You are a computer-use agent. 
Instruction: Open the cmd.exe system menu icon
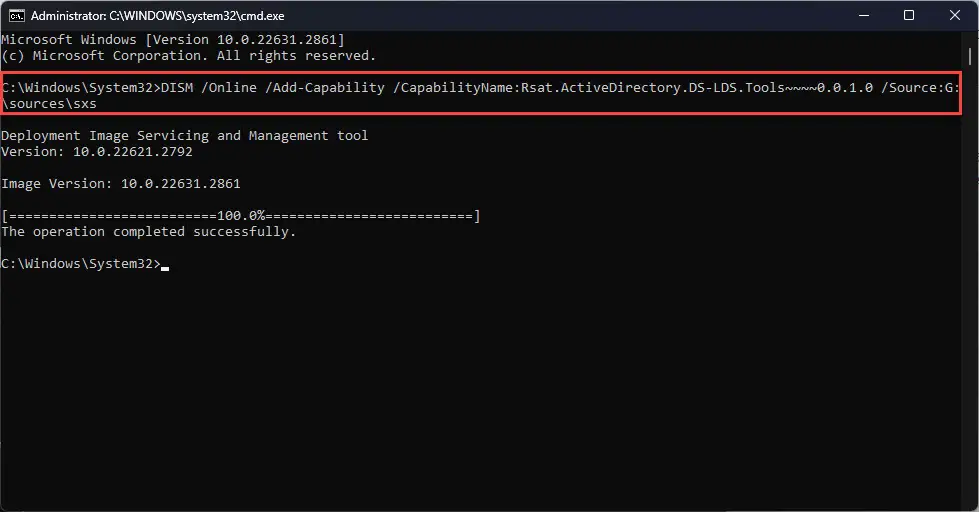point(16,16)
